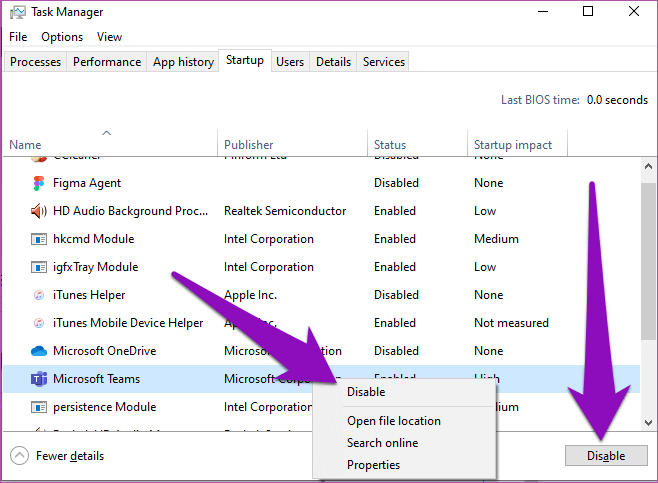
Task: Switch to the Details tab
Action: [333, 62]
